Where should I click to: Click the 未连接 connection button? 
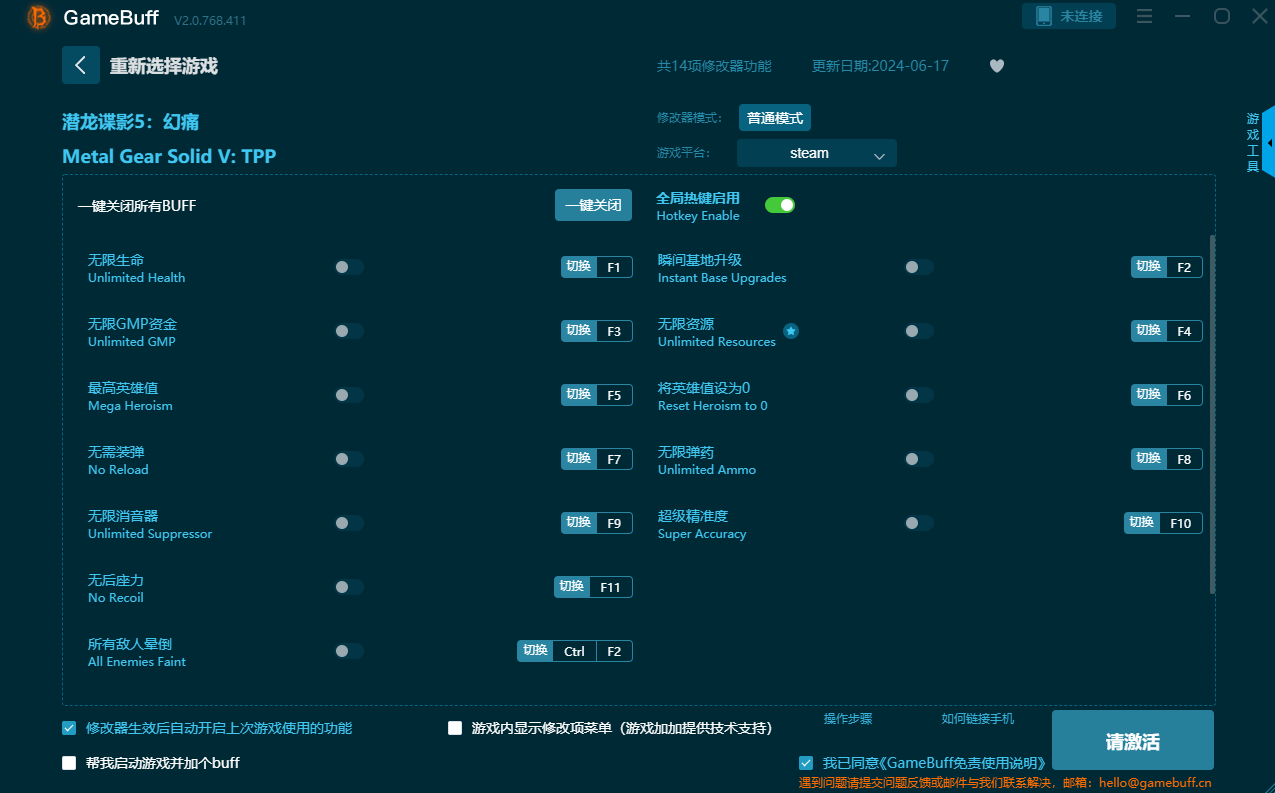pyautogui.click(x=1069, y=16)
